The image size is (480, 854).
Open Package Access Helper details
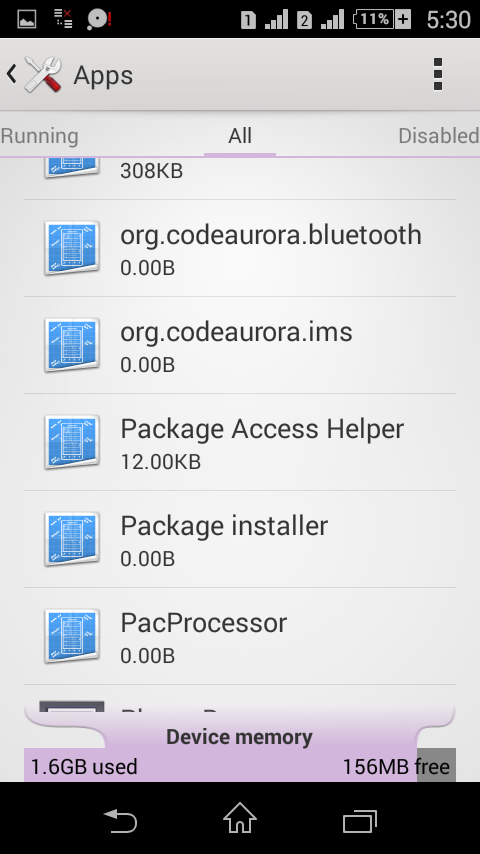point(240,442)
